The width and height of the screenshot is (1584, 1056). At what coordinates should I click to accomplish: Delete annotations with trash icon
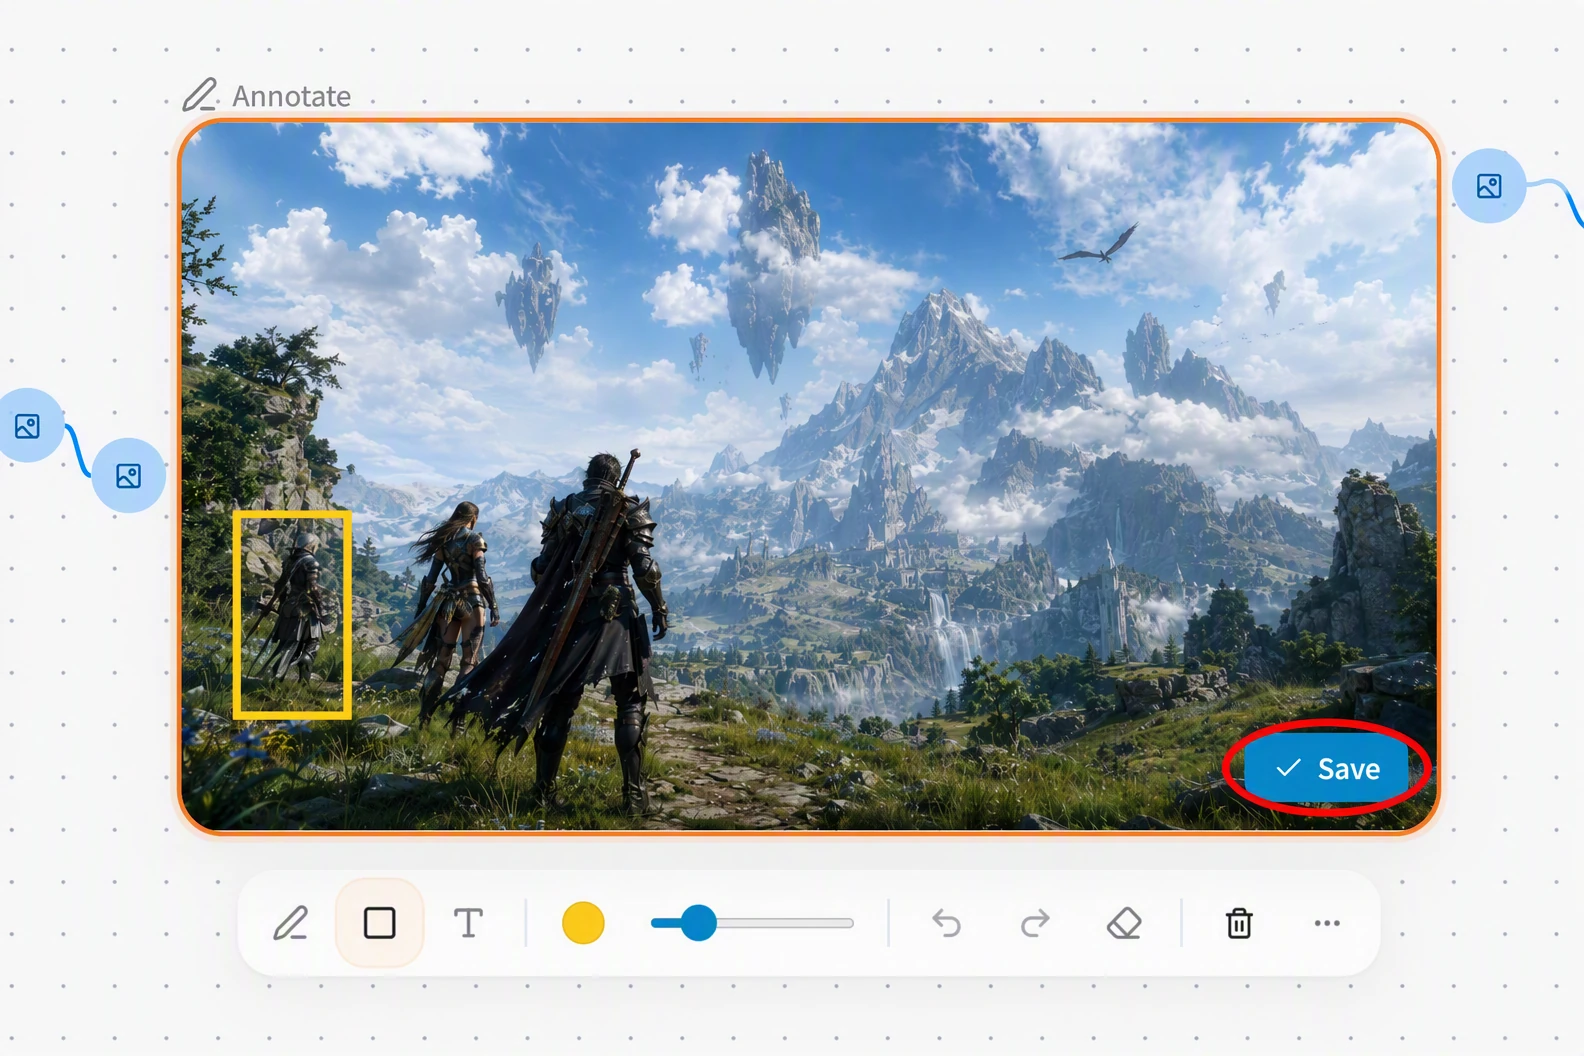pyautogui.click(x=1239, y=923)
